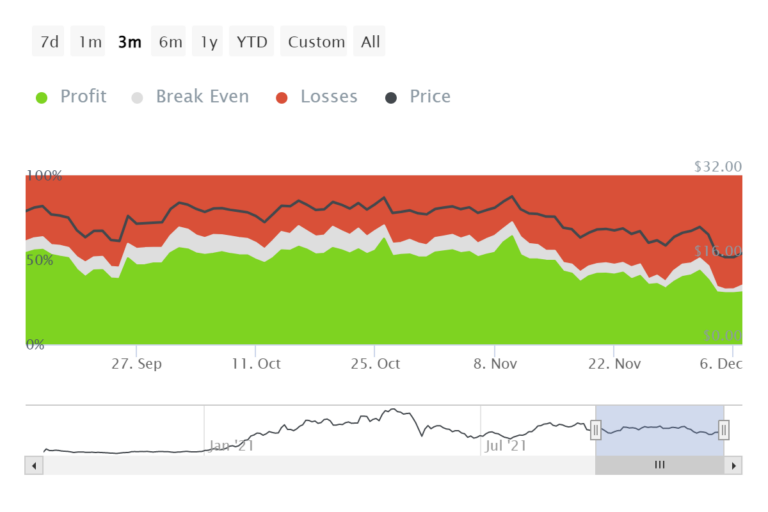Click the green Profit legend dot
This screenshot has width=768, height=512.
42,97
